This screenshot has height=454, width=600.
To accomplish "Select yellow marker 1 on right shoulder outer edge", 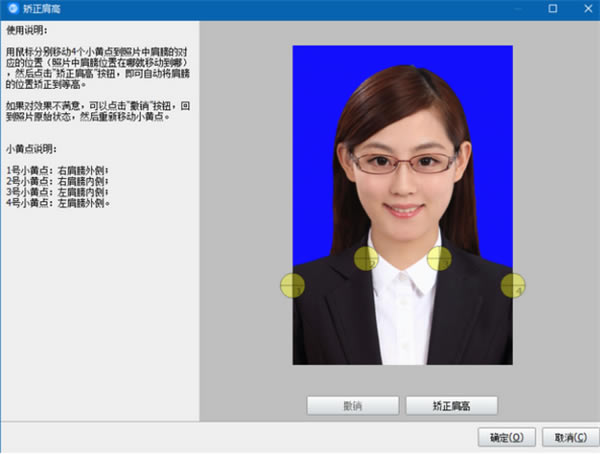I will click(x=293, y=286).
